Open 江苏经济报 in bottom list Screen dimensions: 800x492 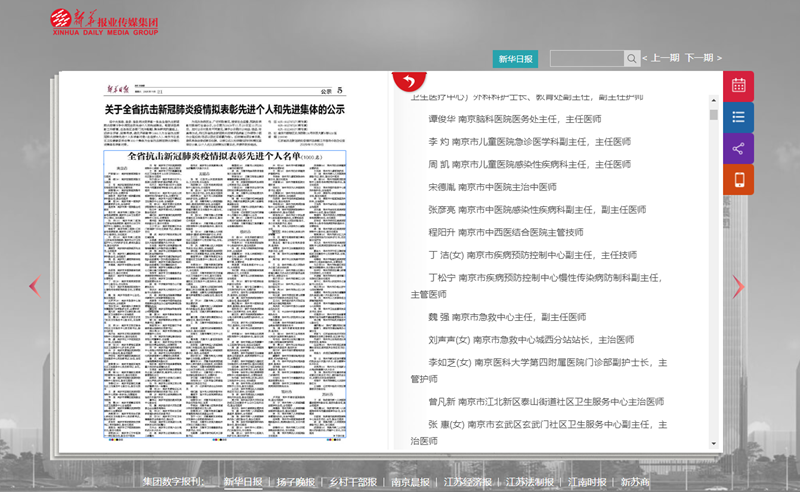(468, 482)
